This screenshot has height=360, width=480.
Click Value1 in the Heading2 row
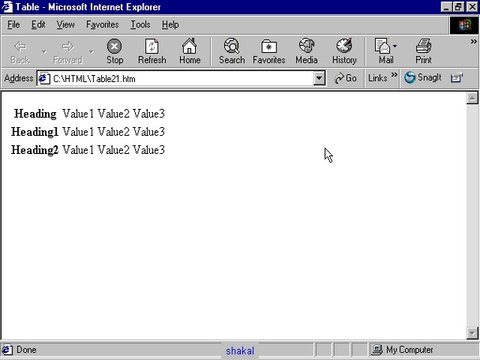pyautogui.click(x=78, y=150)
